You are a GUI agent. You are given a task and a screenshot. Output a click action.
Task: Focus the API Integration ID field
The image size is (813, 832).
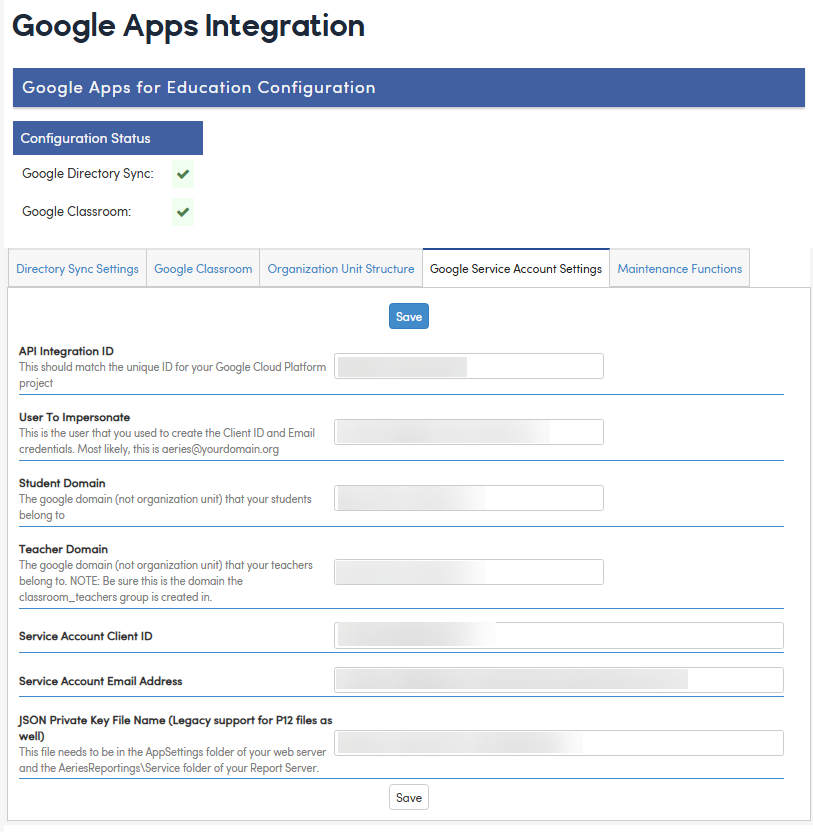469,366
